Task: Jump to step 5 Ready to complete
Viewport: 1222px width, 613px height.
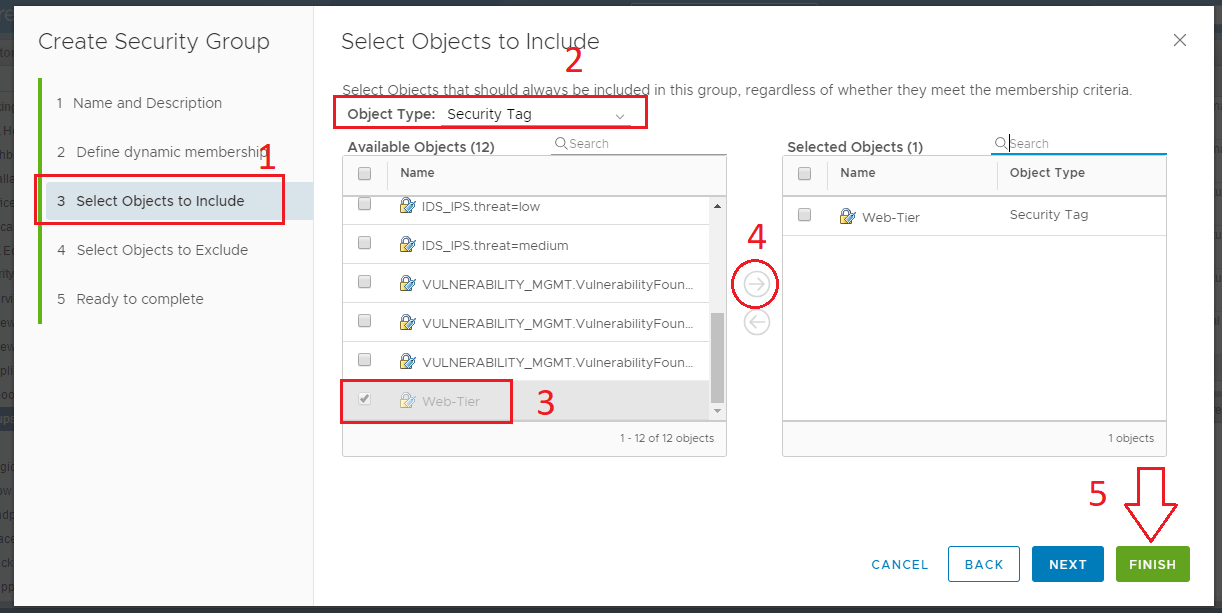Action: click(x=140, y=299)
